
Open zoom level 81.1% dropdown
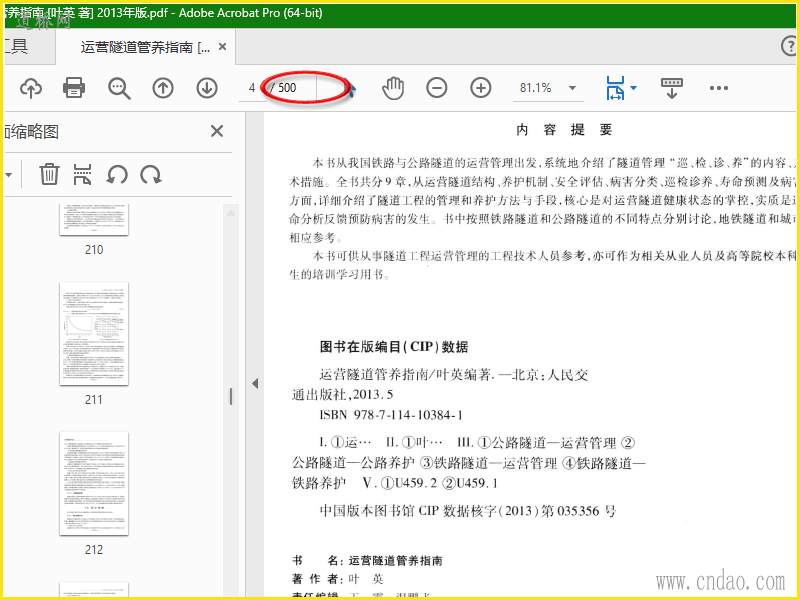pos(572,88)
